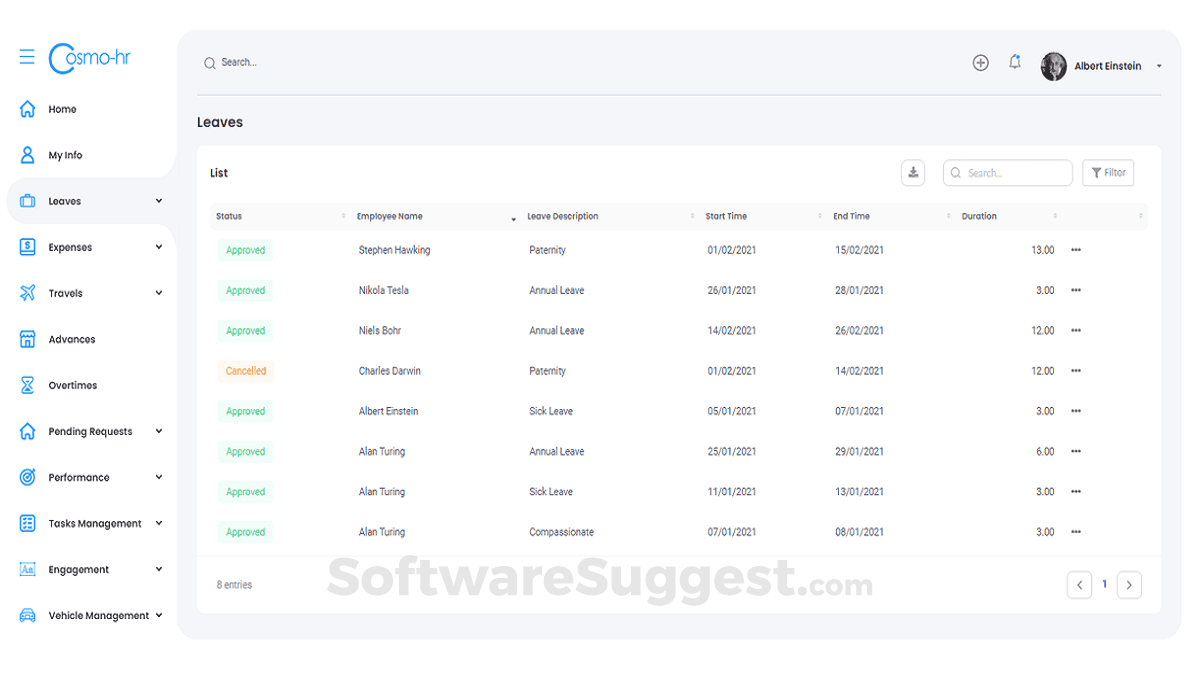The width and height of the screenshot is (1200, 675).
Task: Open row actions for Alan Turing Compassionate leave
Action: click(1076, 532)
